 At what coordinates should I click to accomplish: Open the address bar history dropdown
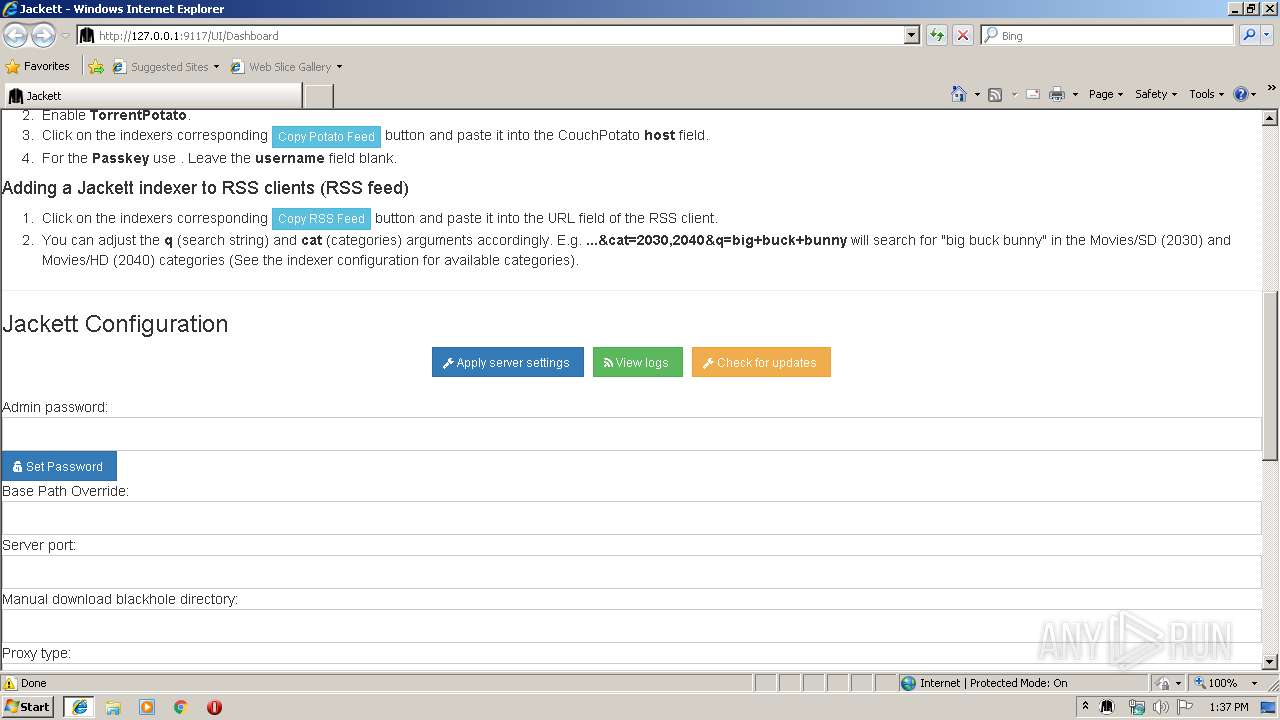(911, 35)
